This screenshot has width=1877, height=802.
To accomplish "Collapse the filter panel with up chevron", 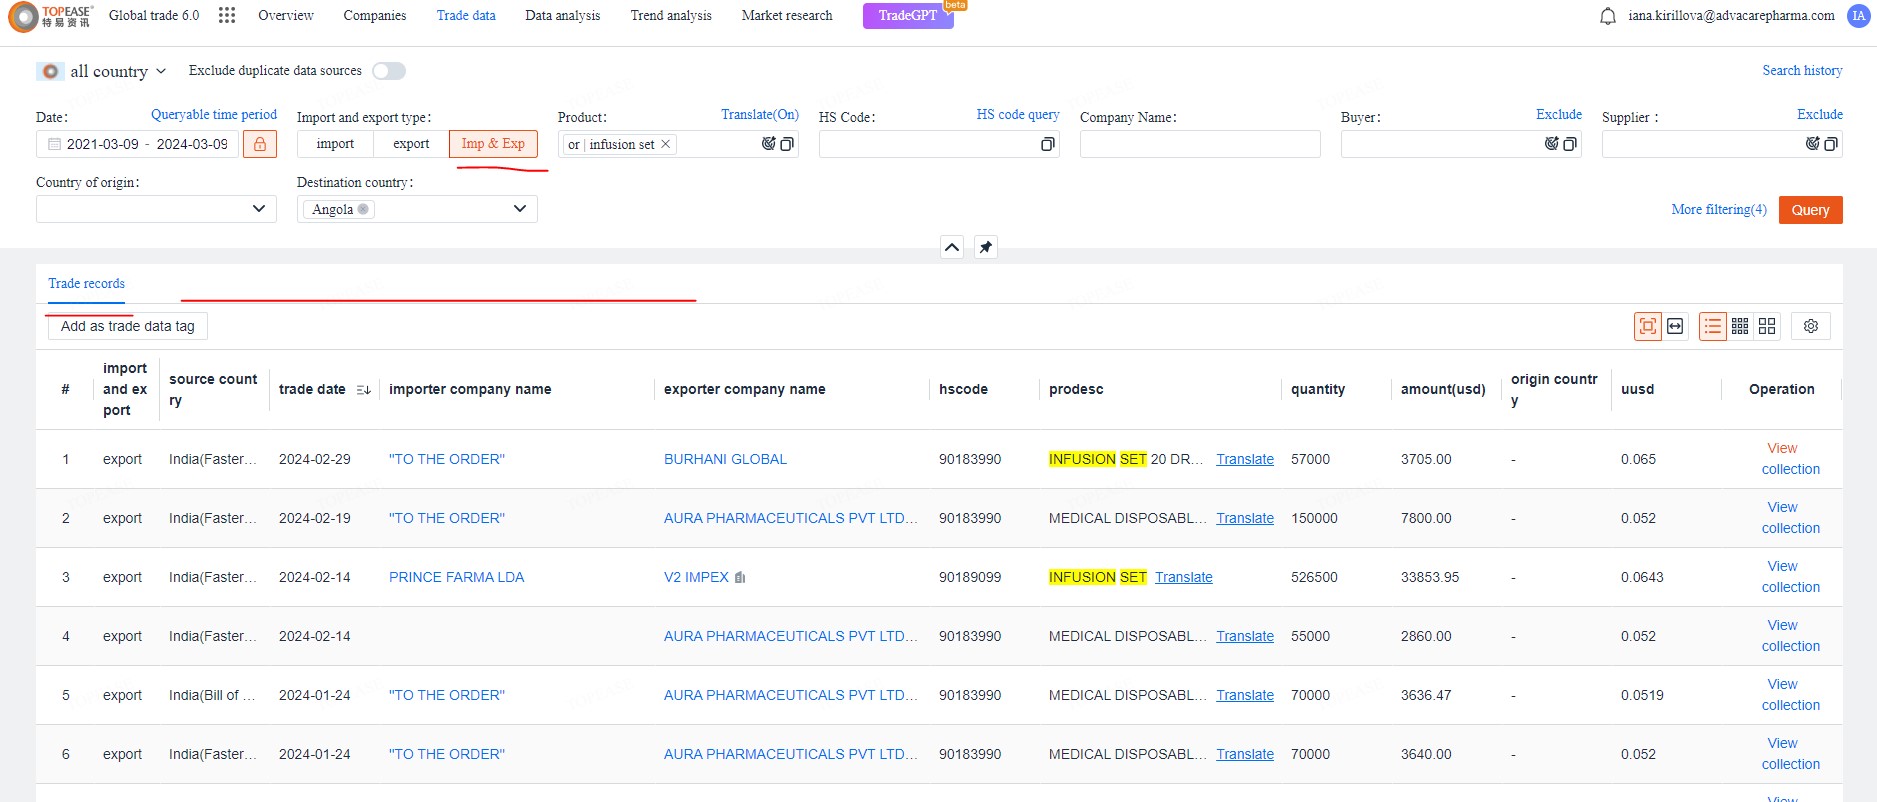I will click(952, 247).
